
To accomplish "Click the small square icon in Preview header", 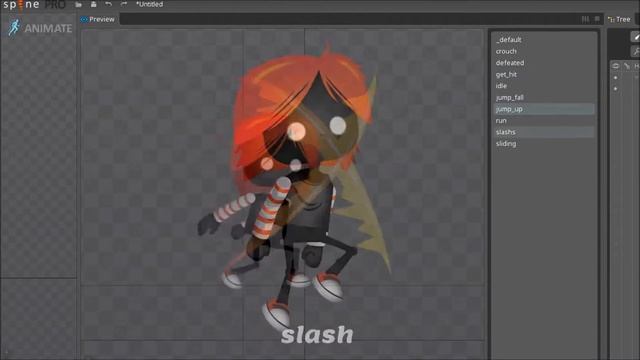I will 597,19.
